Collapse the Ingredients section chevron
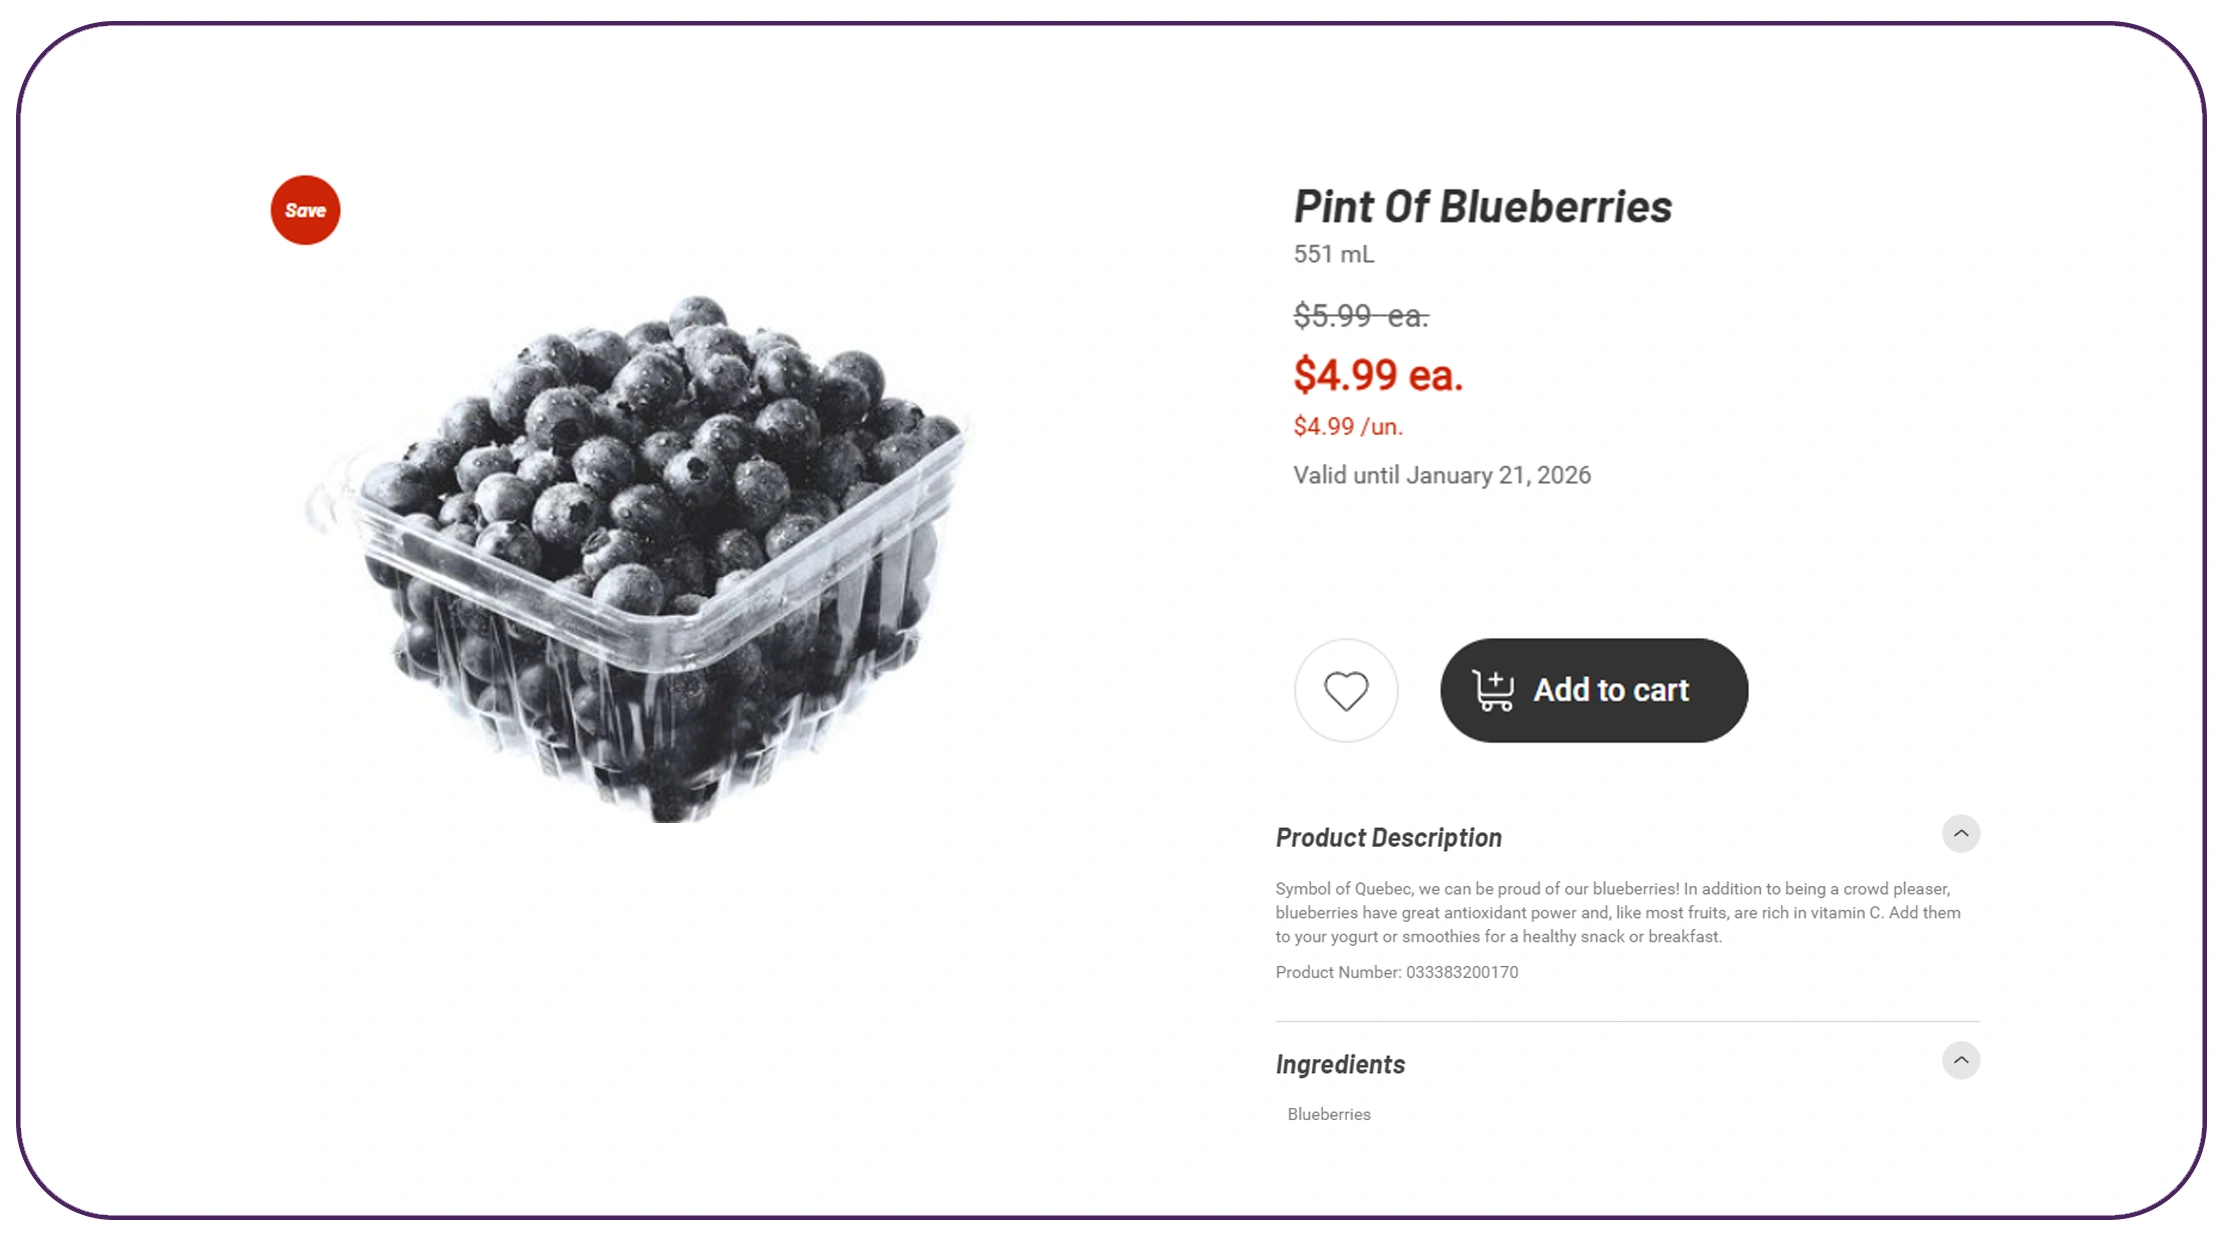Screen dimensions: 2223x1240 click(1960, 1060)
